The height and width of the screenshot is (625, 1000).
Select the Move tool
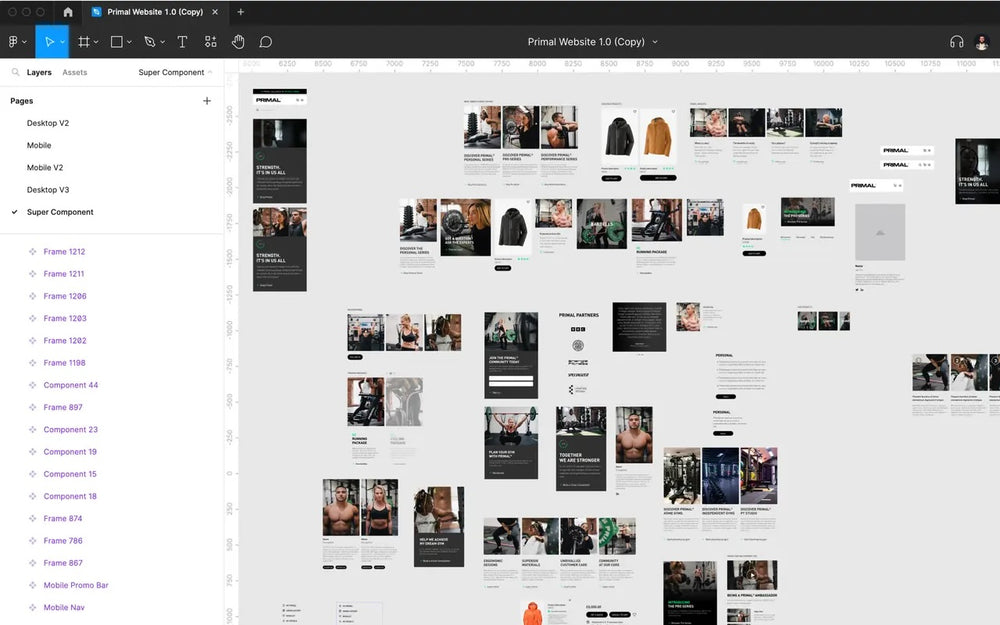tap(49, 42)
